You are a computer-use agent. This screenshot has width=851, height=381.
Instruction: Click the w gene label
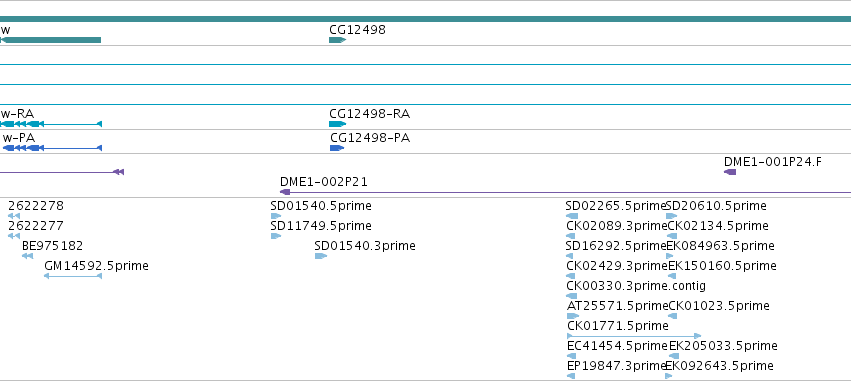pos(5,30)
